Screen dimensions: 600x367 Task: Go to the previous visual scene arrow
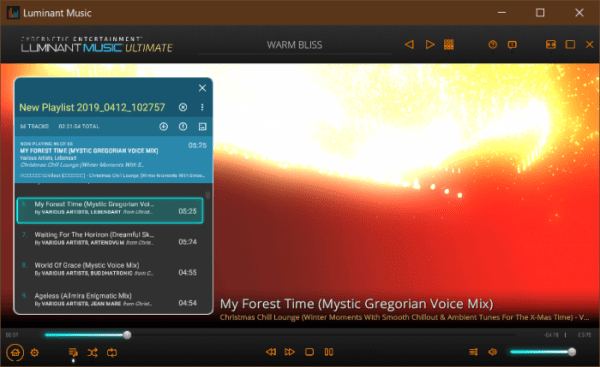(409, 45)
